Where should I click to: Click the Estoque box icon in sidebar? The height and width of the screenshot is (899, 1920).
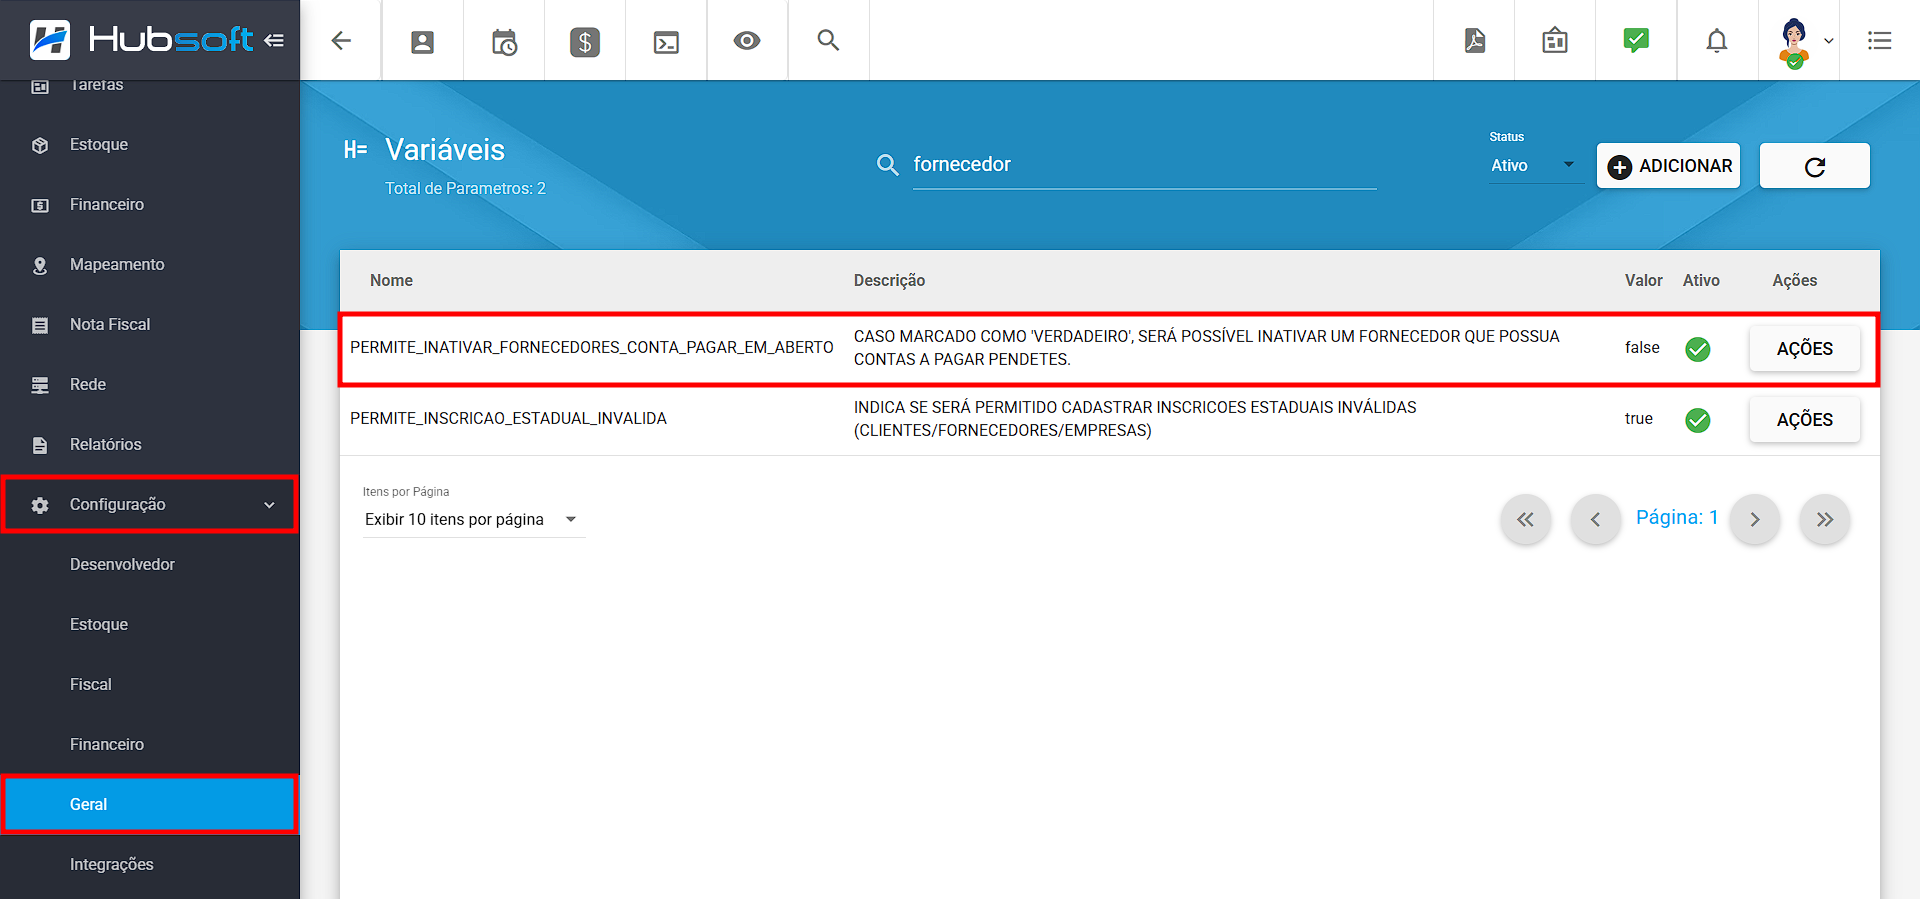40,145
